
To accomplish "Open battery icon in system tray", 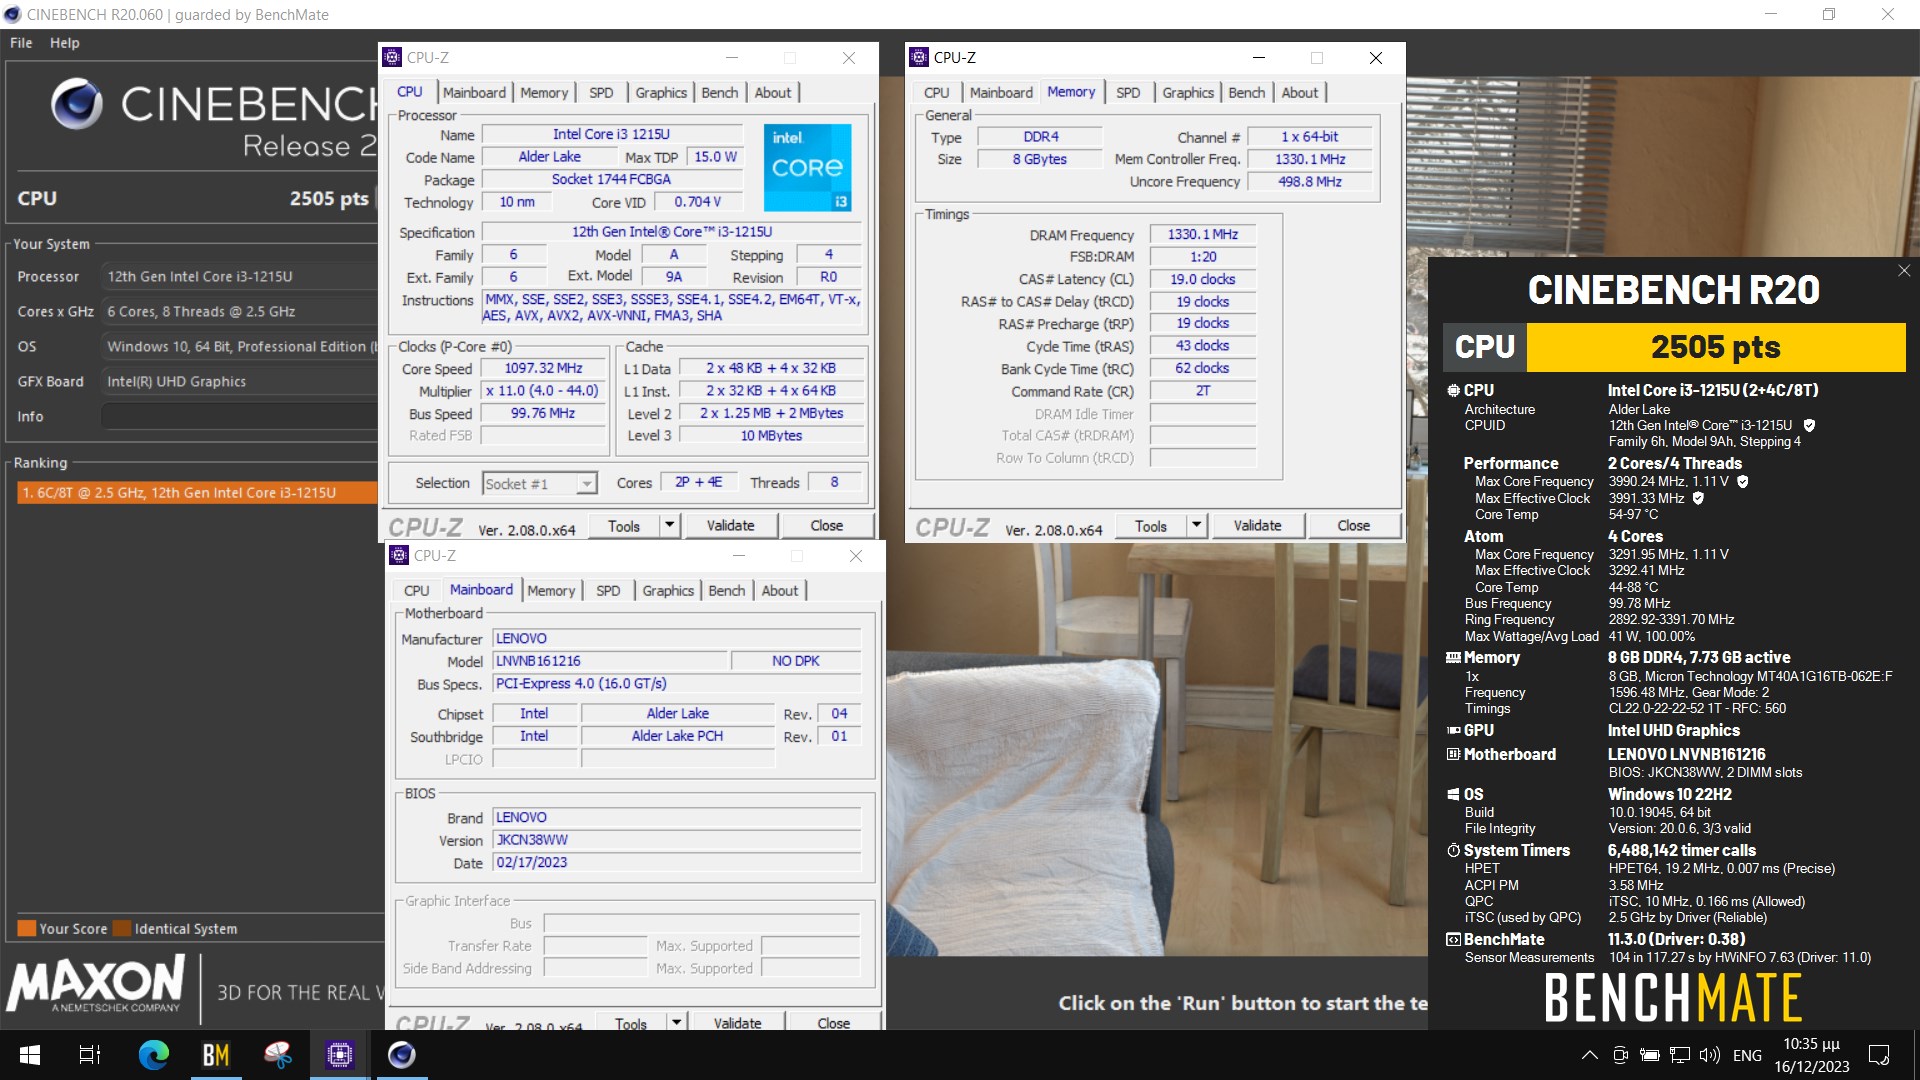I will pyautogui.click(x=1650, y=1055).
